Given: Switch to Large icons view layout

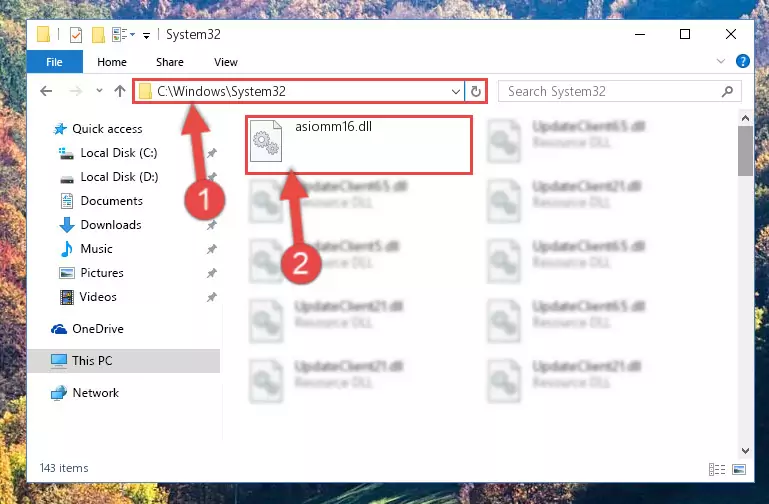Looking at the screenshot, I should 739,469.
